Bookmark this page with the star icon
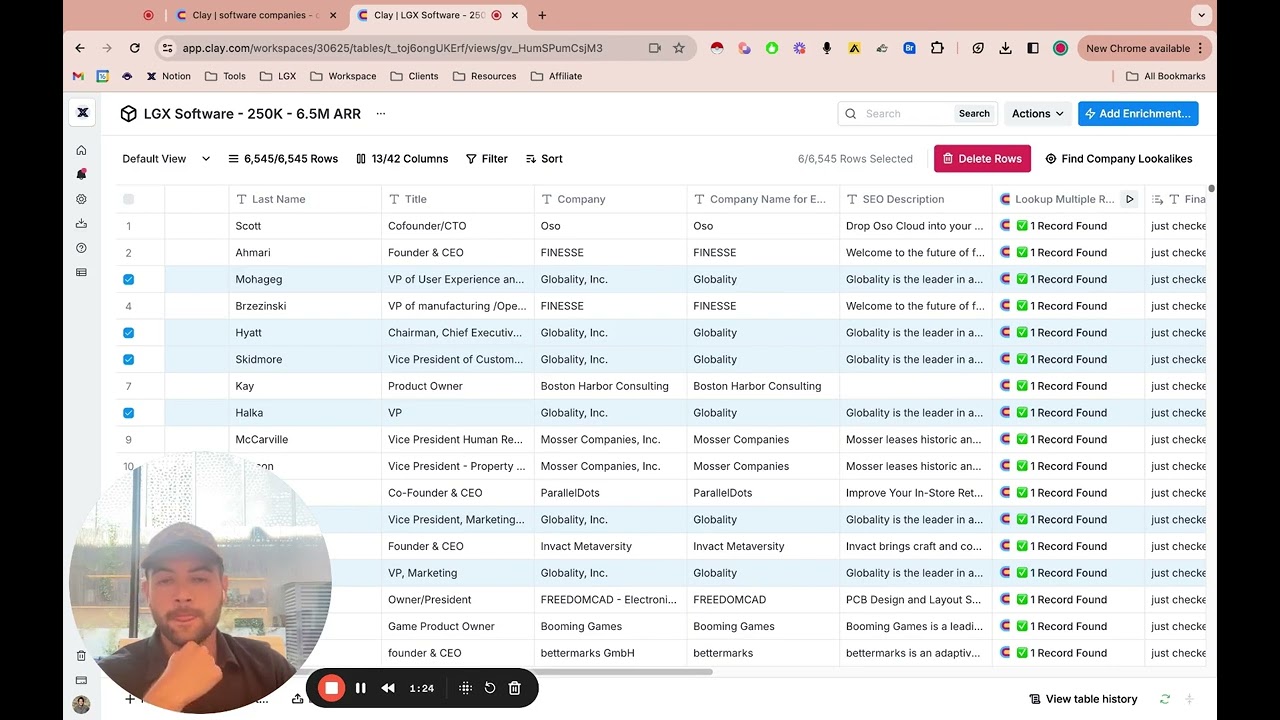This screenshot has height=720, width=1280. [x=679, y=48]
